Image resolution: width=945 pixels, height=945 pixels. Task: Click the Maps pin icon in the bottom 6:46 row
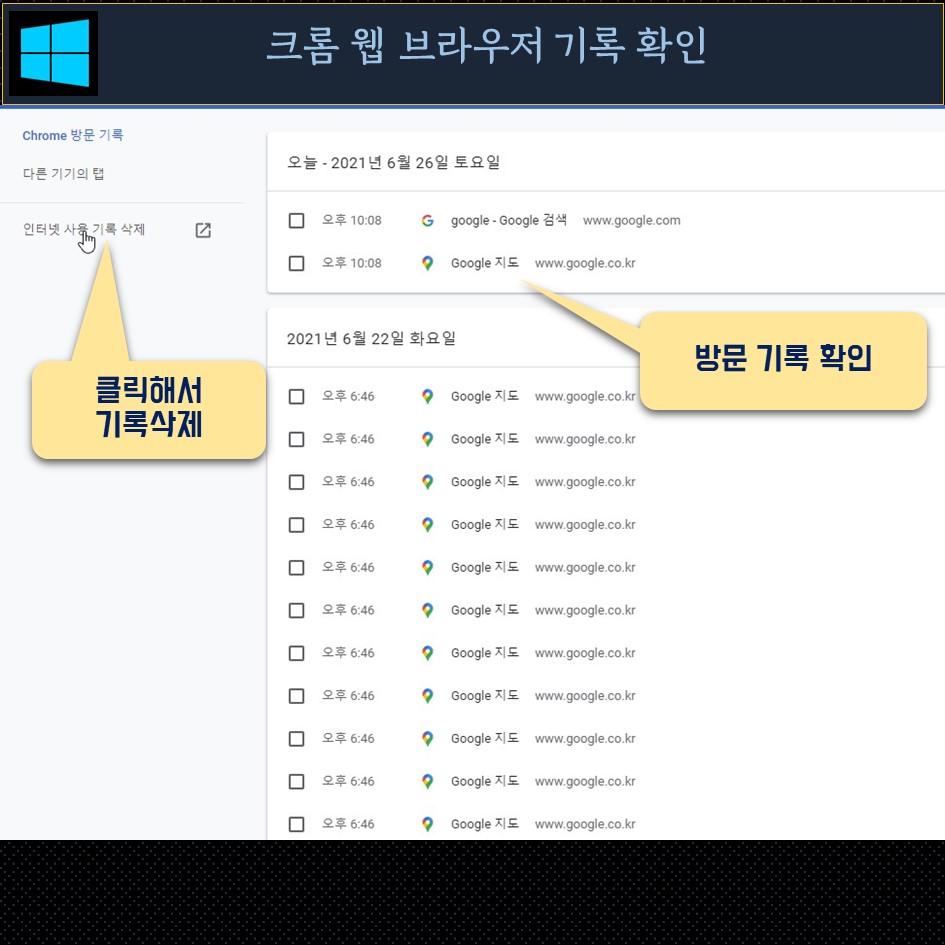[x=427, y=824]
